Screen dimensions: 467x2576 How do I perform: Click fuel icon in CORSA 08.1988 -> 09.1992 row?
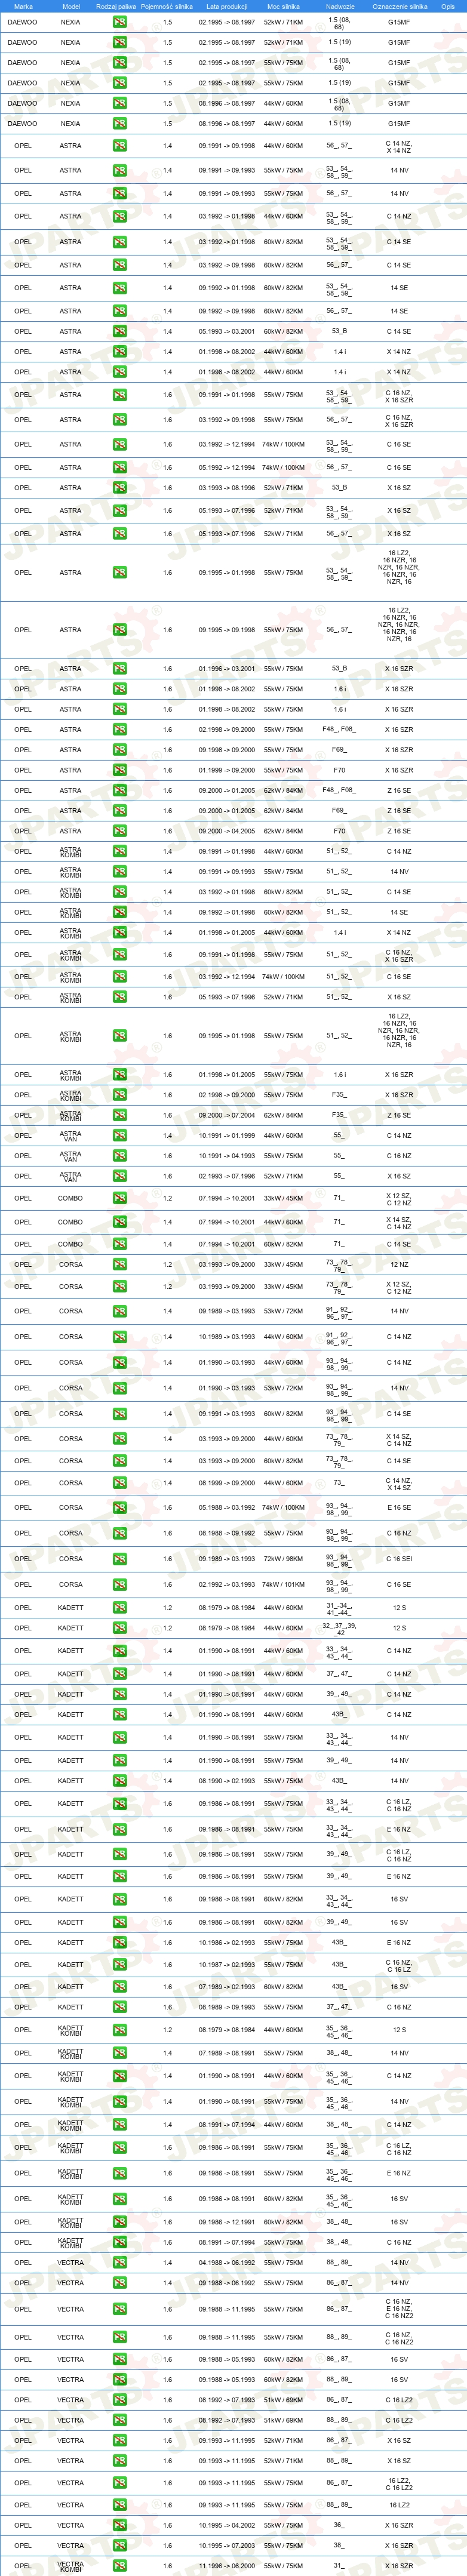point(119,1533)
